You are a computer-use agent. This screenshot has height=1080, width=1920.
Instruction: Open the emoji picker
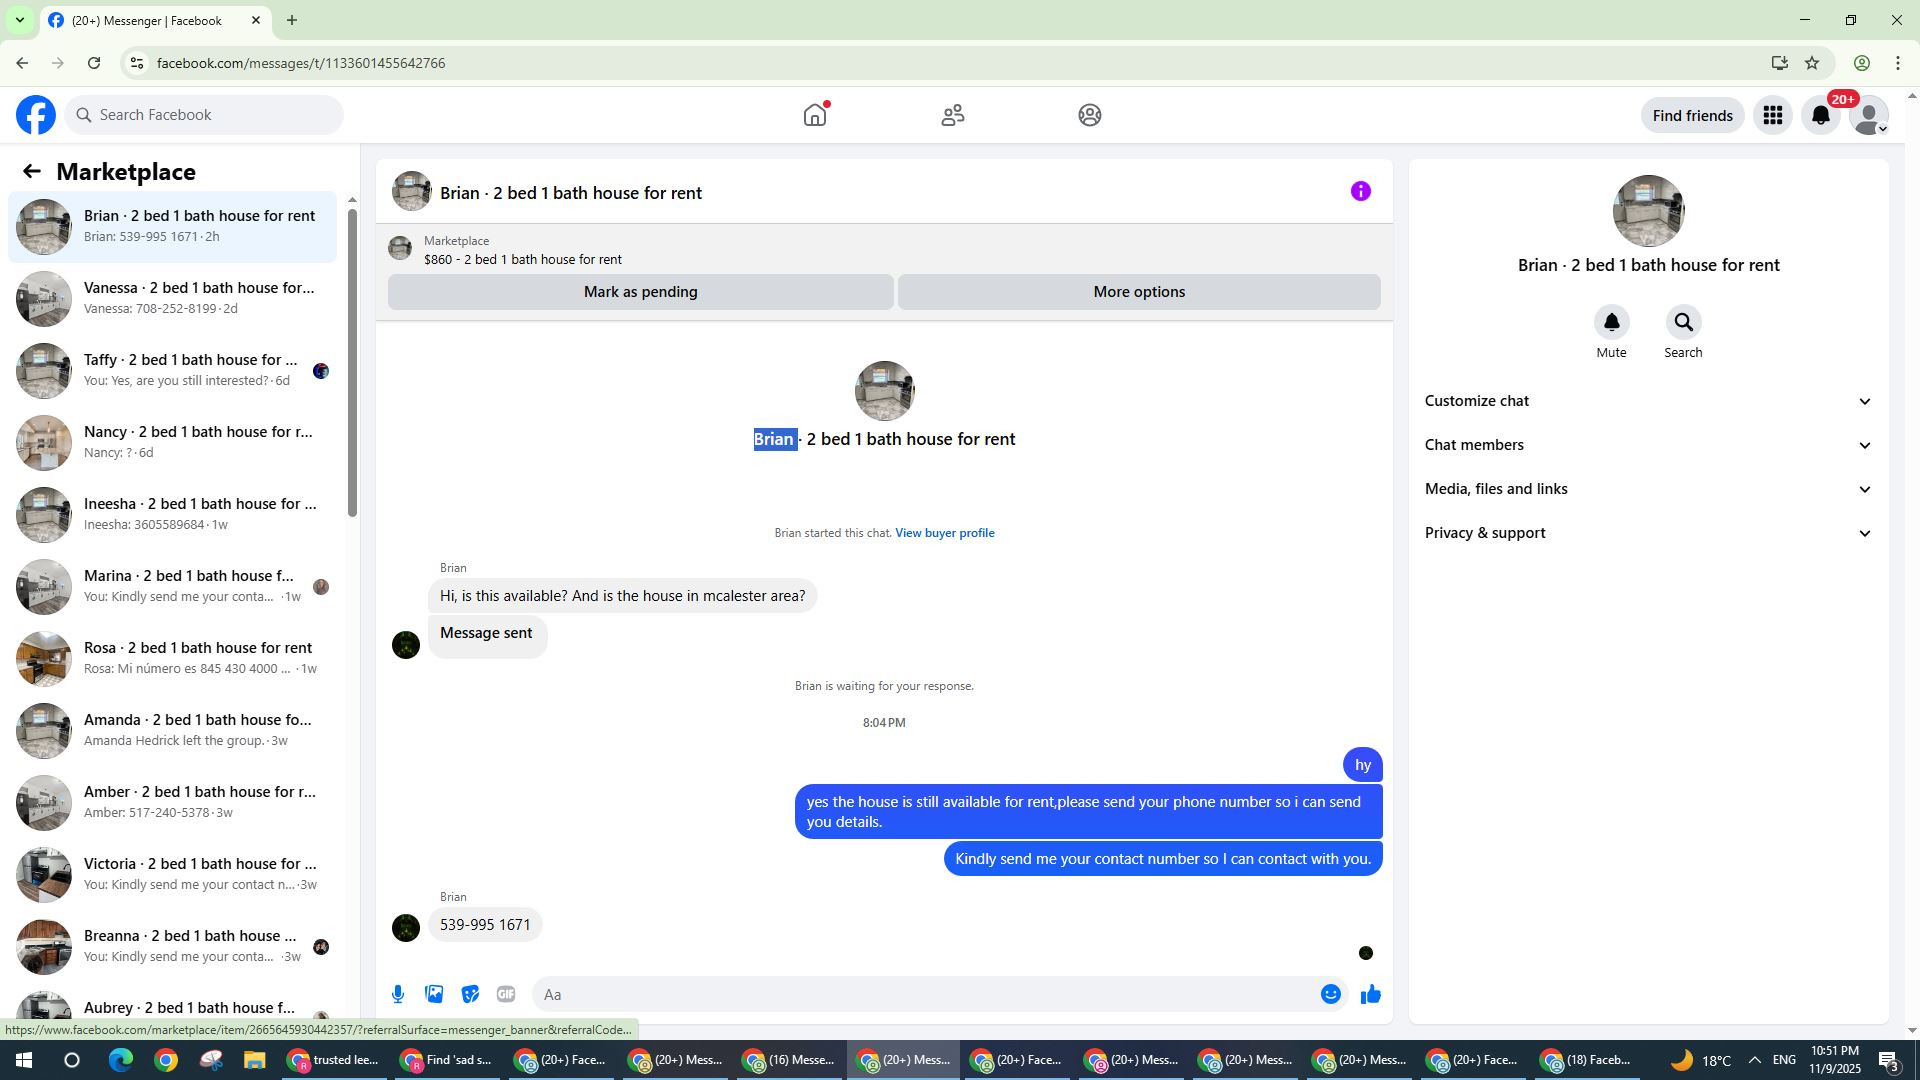click(1331, 994)
